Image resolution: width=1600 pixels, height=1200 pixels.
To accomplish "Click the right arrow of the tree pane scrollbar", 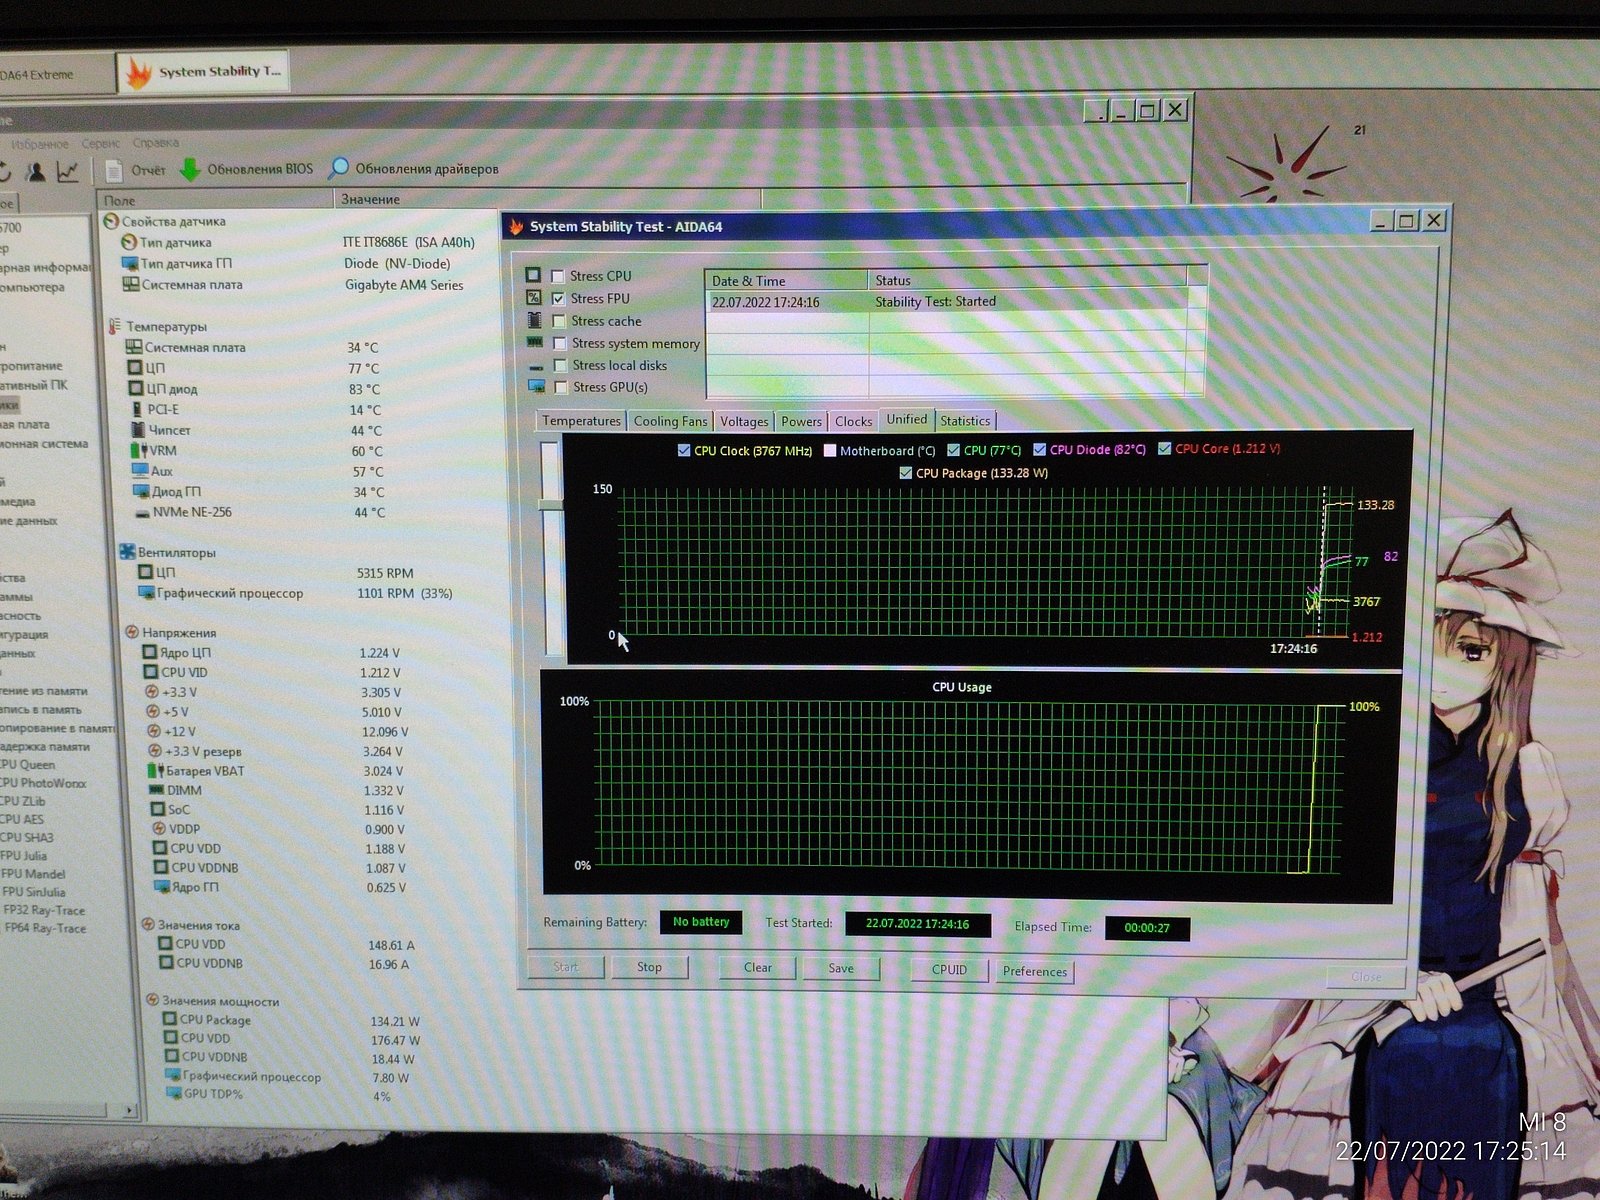I will (129, 1110).
